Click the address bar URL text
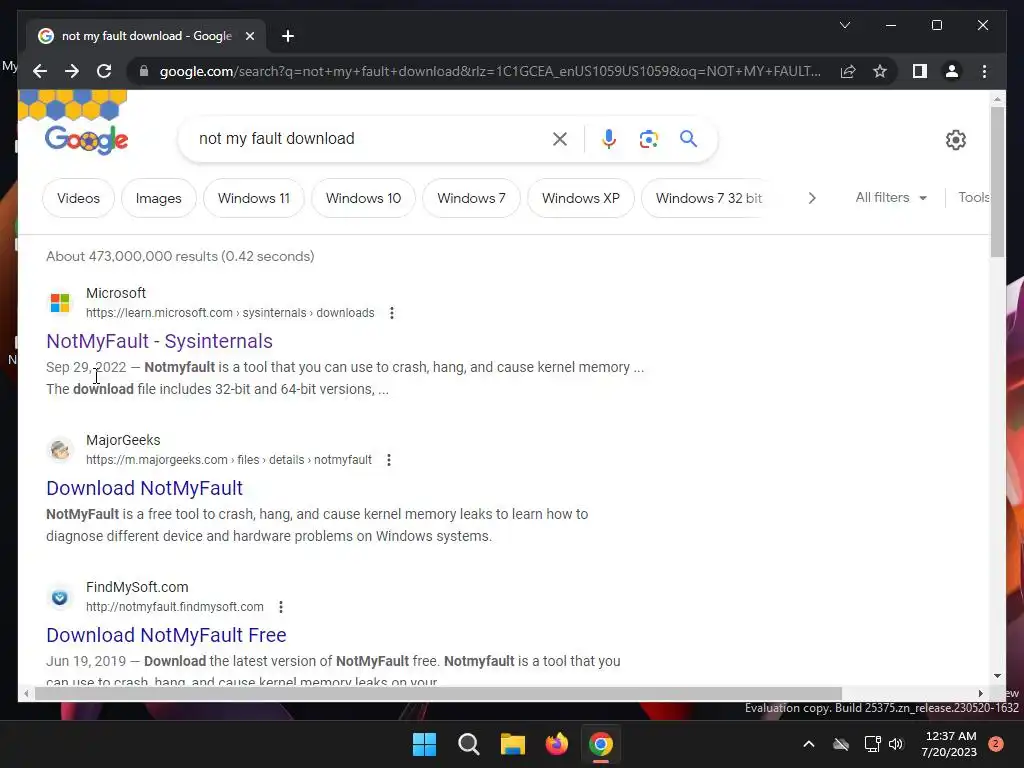This screenshot has width=1024, height=768. [490, 71]
